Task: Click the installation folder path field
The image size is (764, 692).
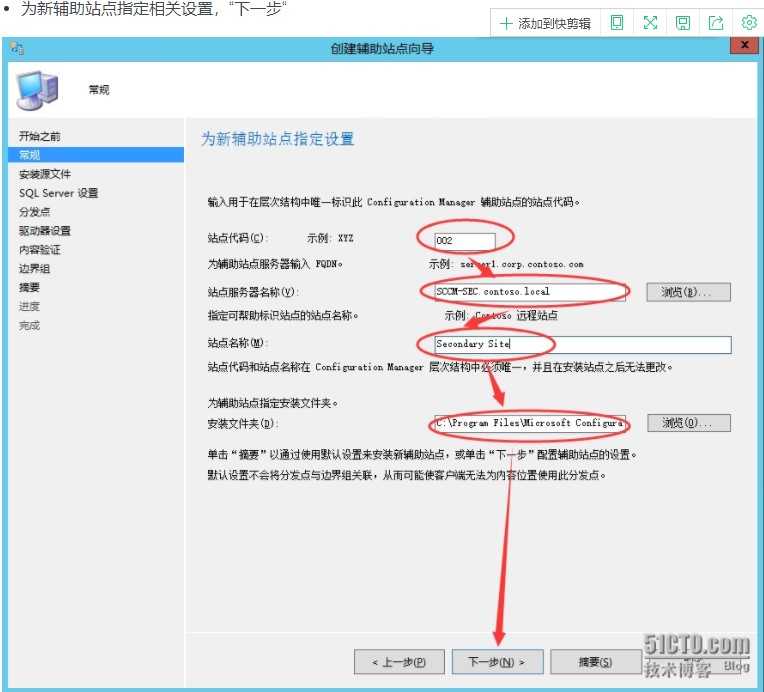Action: click(530, 423)
